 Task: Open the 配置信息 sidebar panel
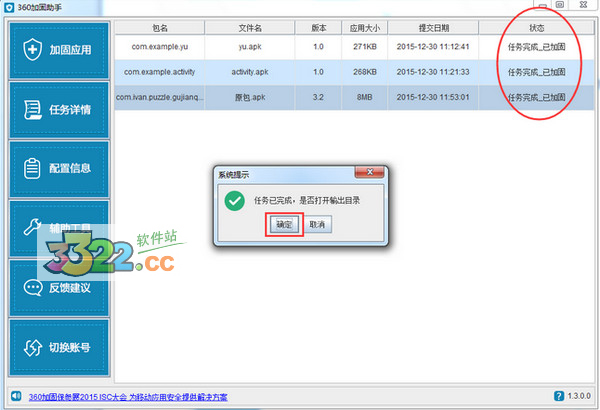[59, 169]
